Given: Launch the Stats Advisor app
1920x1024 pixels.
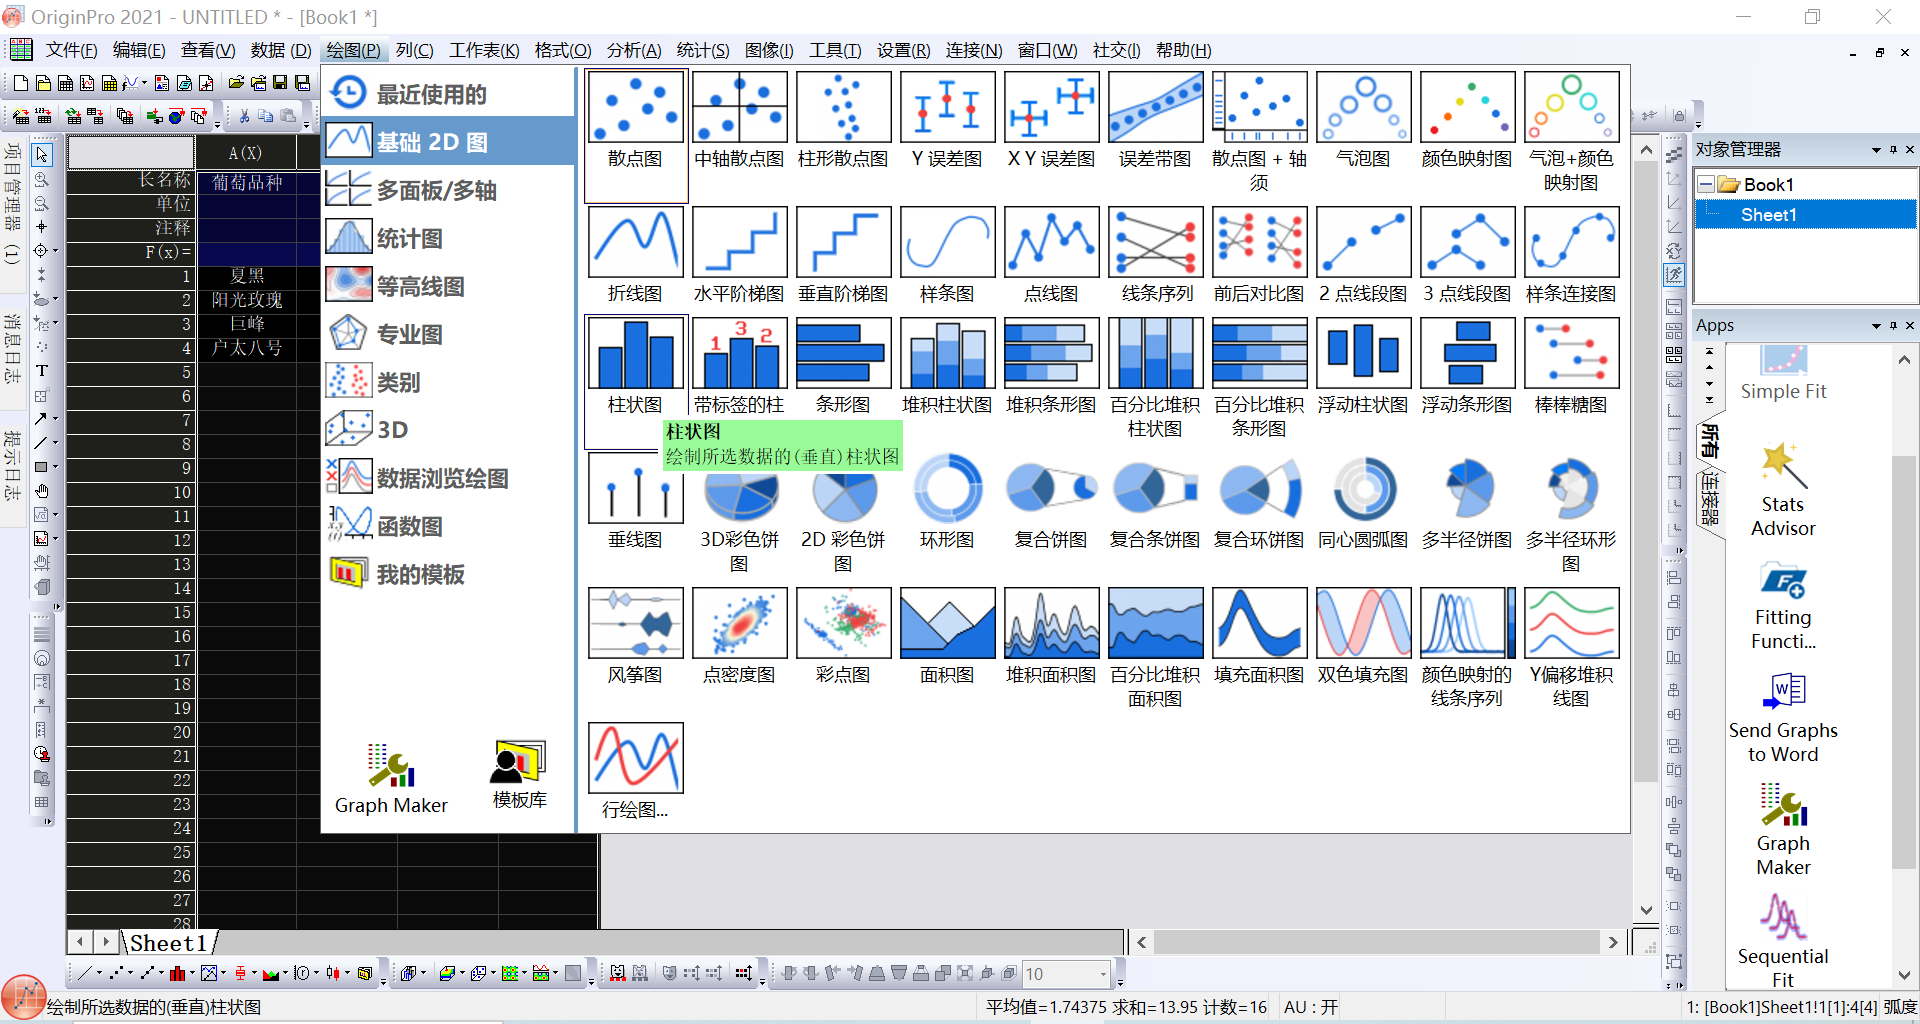Looking at the screenshot, I should 1782,491.
